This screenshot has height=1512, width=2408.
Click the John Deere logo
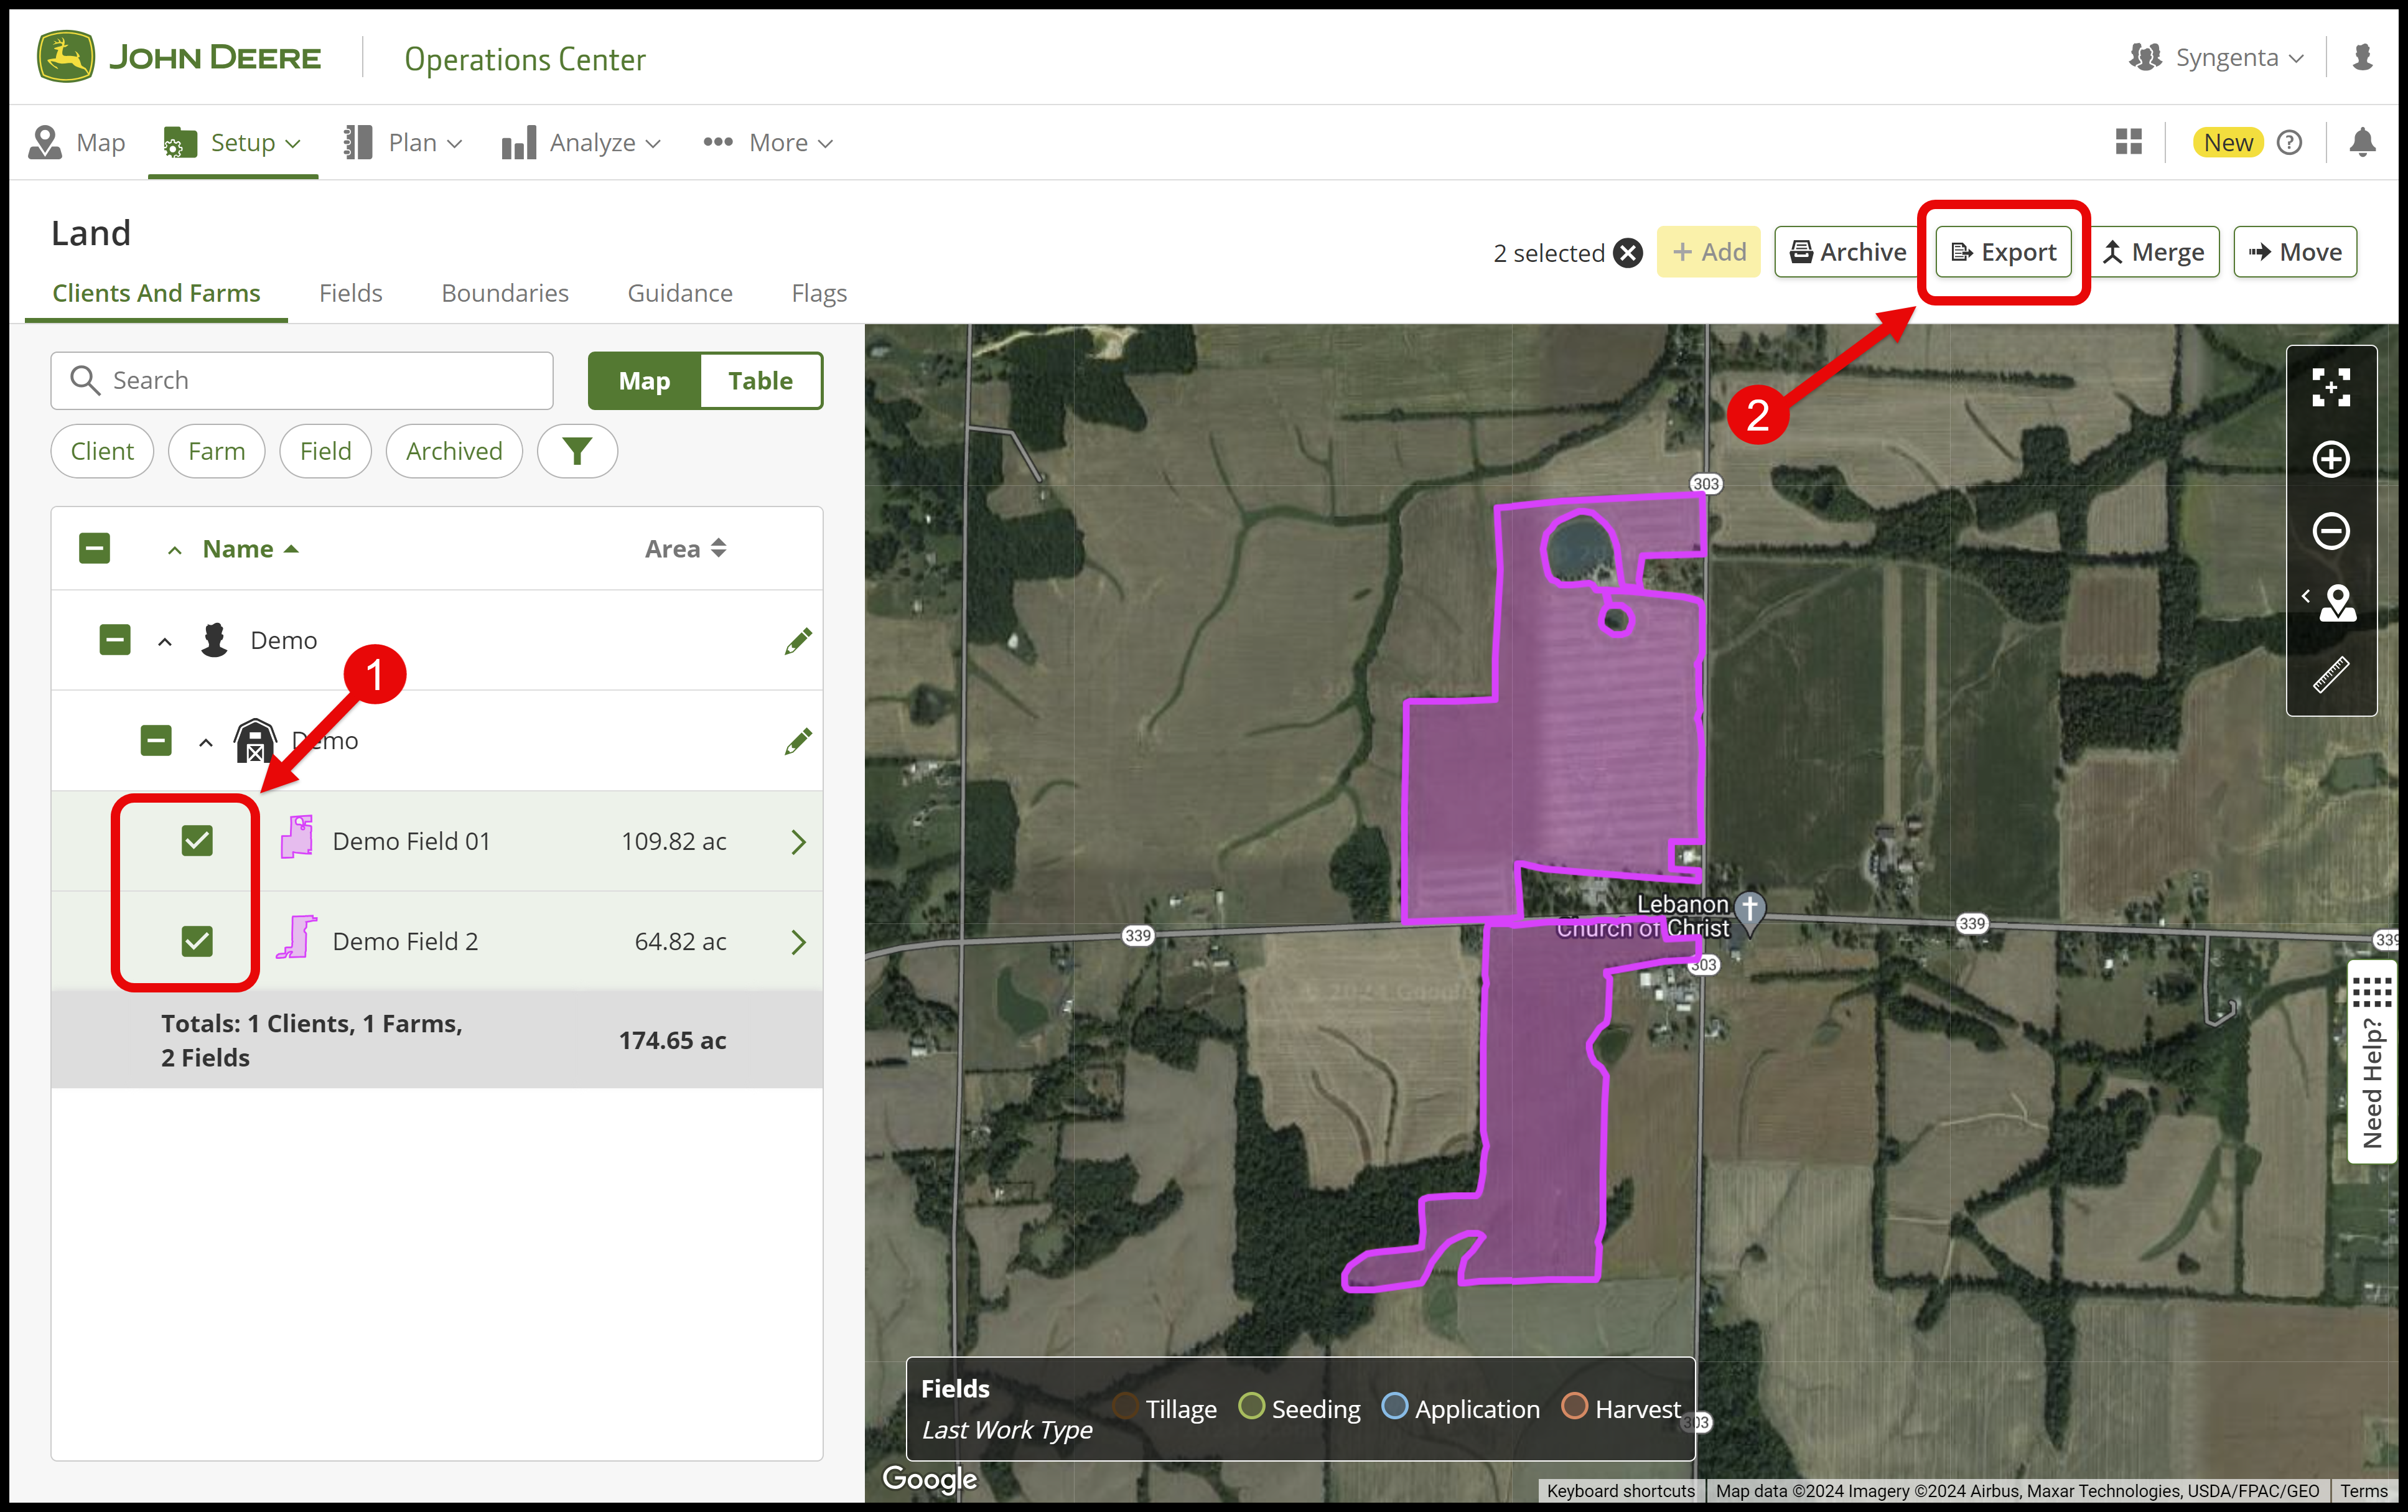pos(180,58)
